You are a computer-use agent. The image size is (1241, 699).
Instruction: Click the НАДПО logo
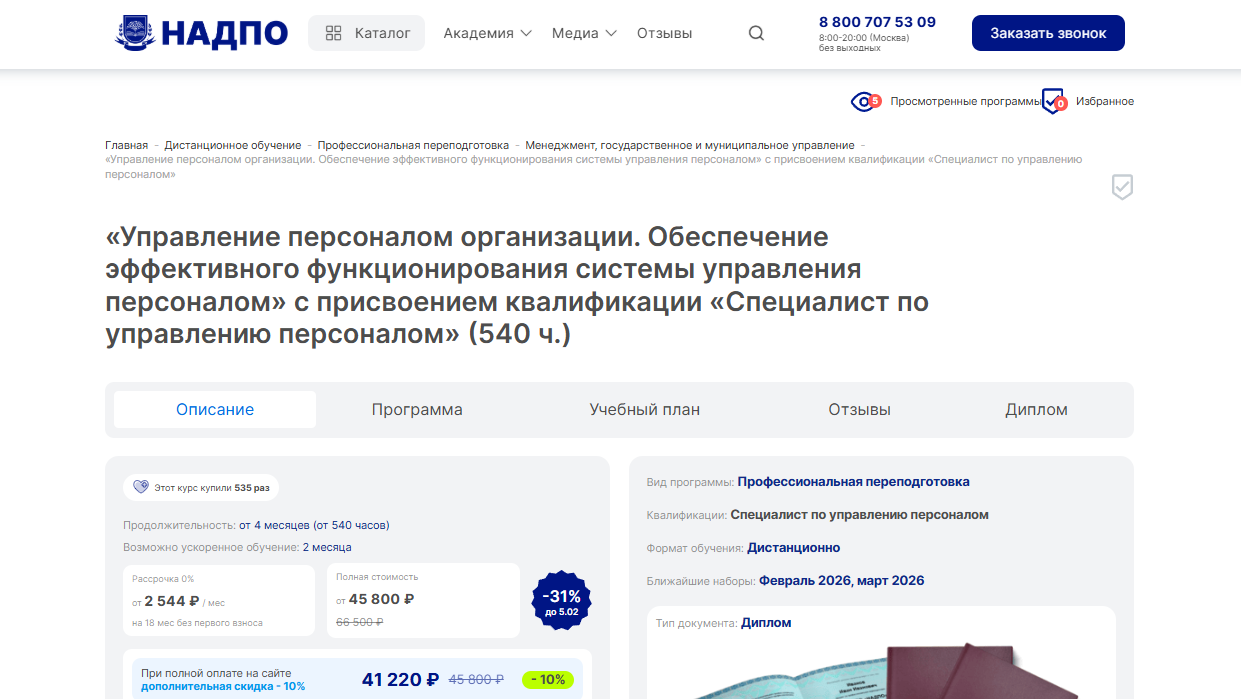[x=201, y=33]
